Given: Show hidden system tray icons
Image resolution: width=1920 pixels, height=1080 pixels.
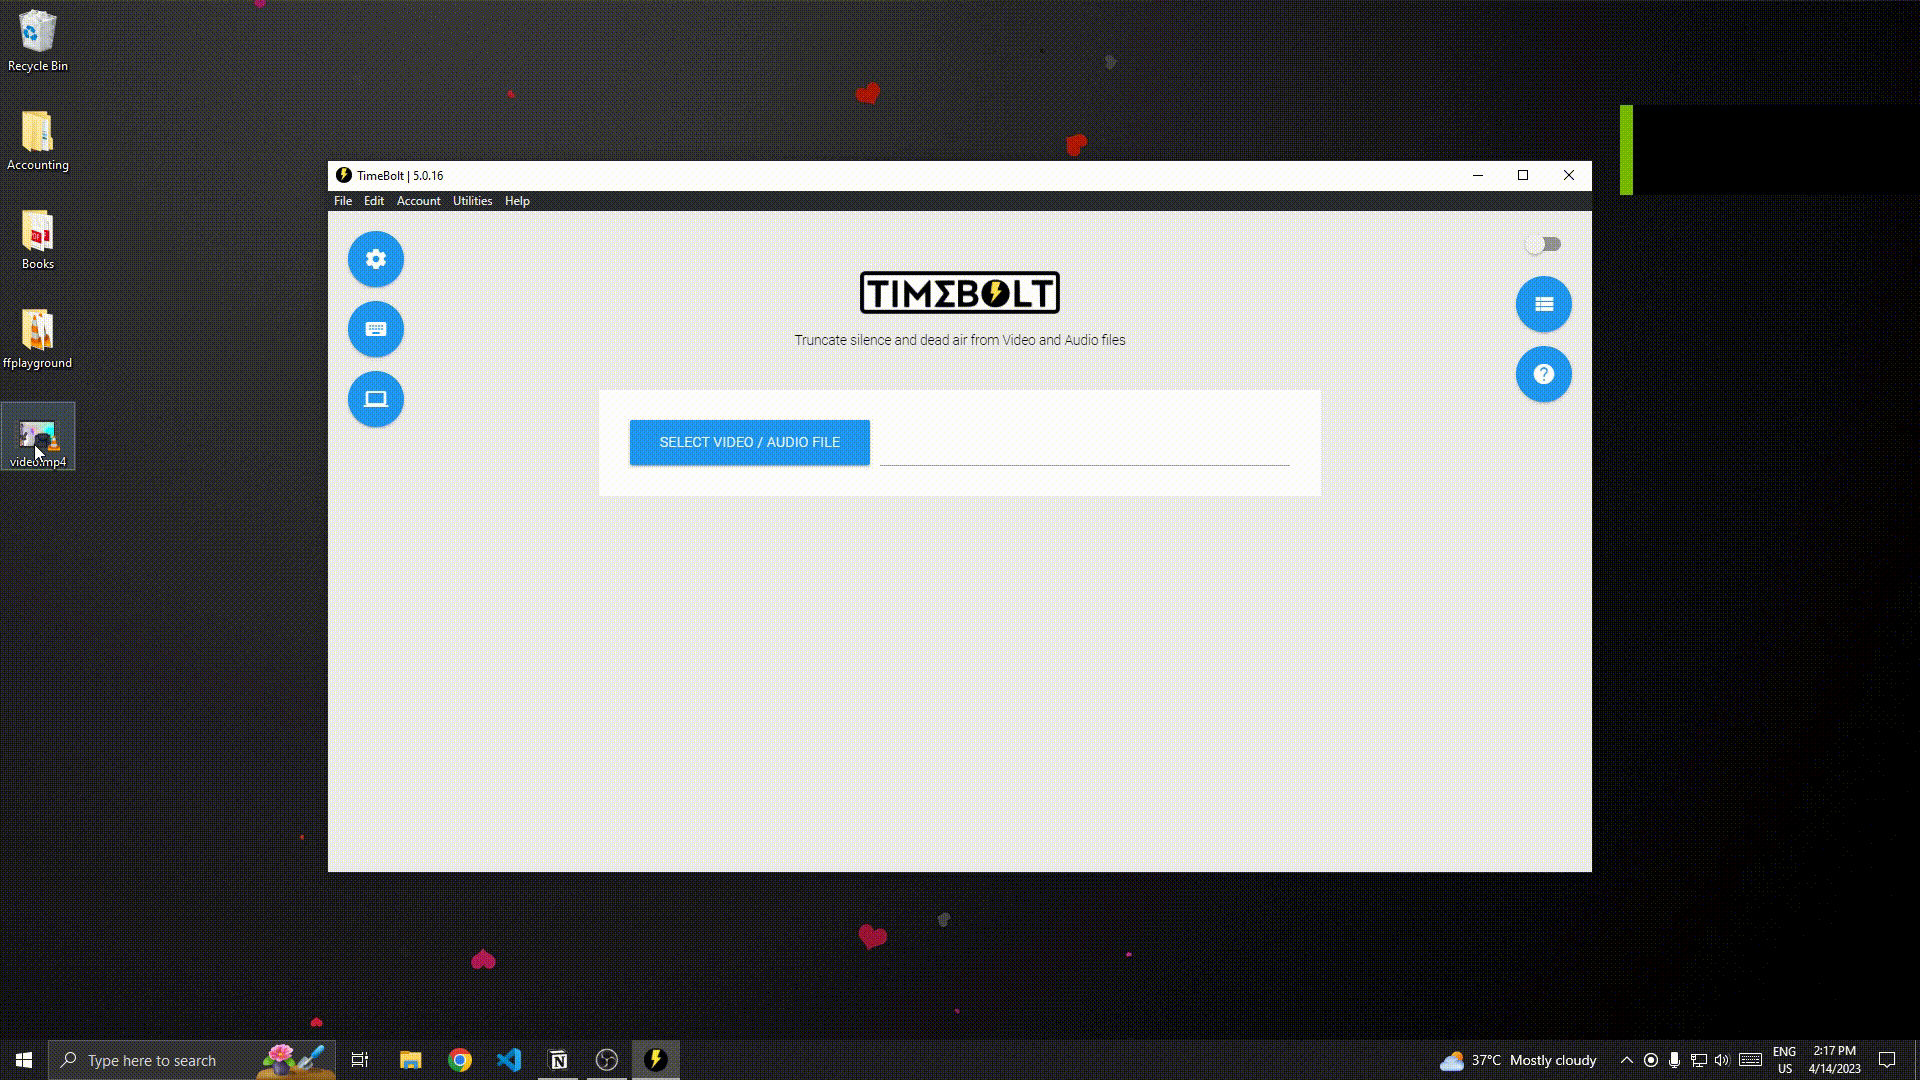Looking at the screenshot, I should point(1626,1060).
